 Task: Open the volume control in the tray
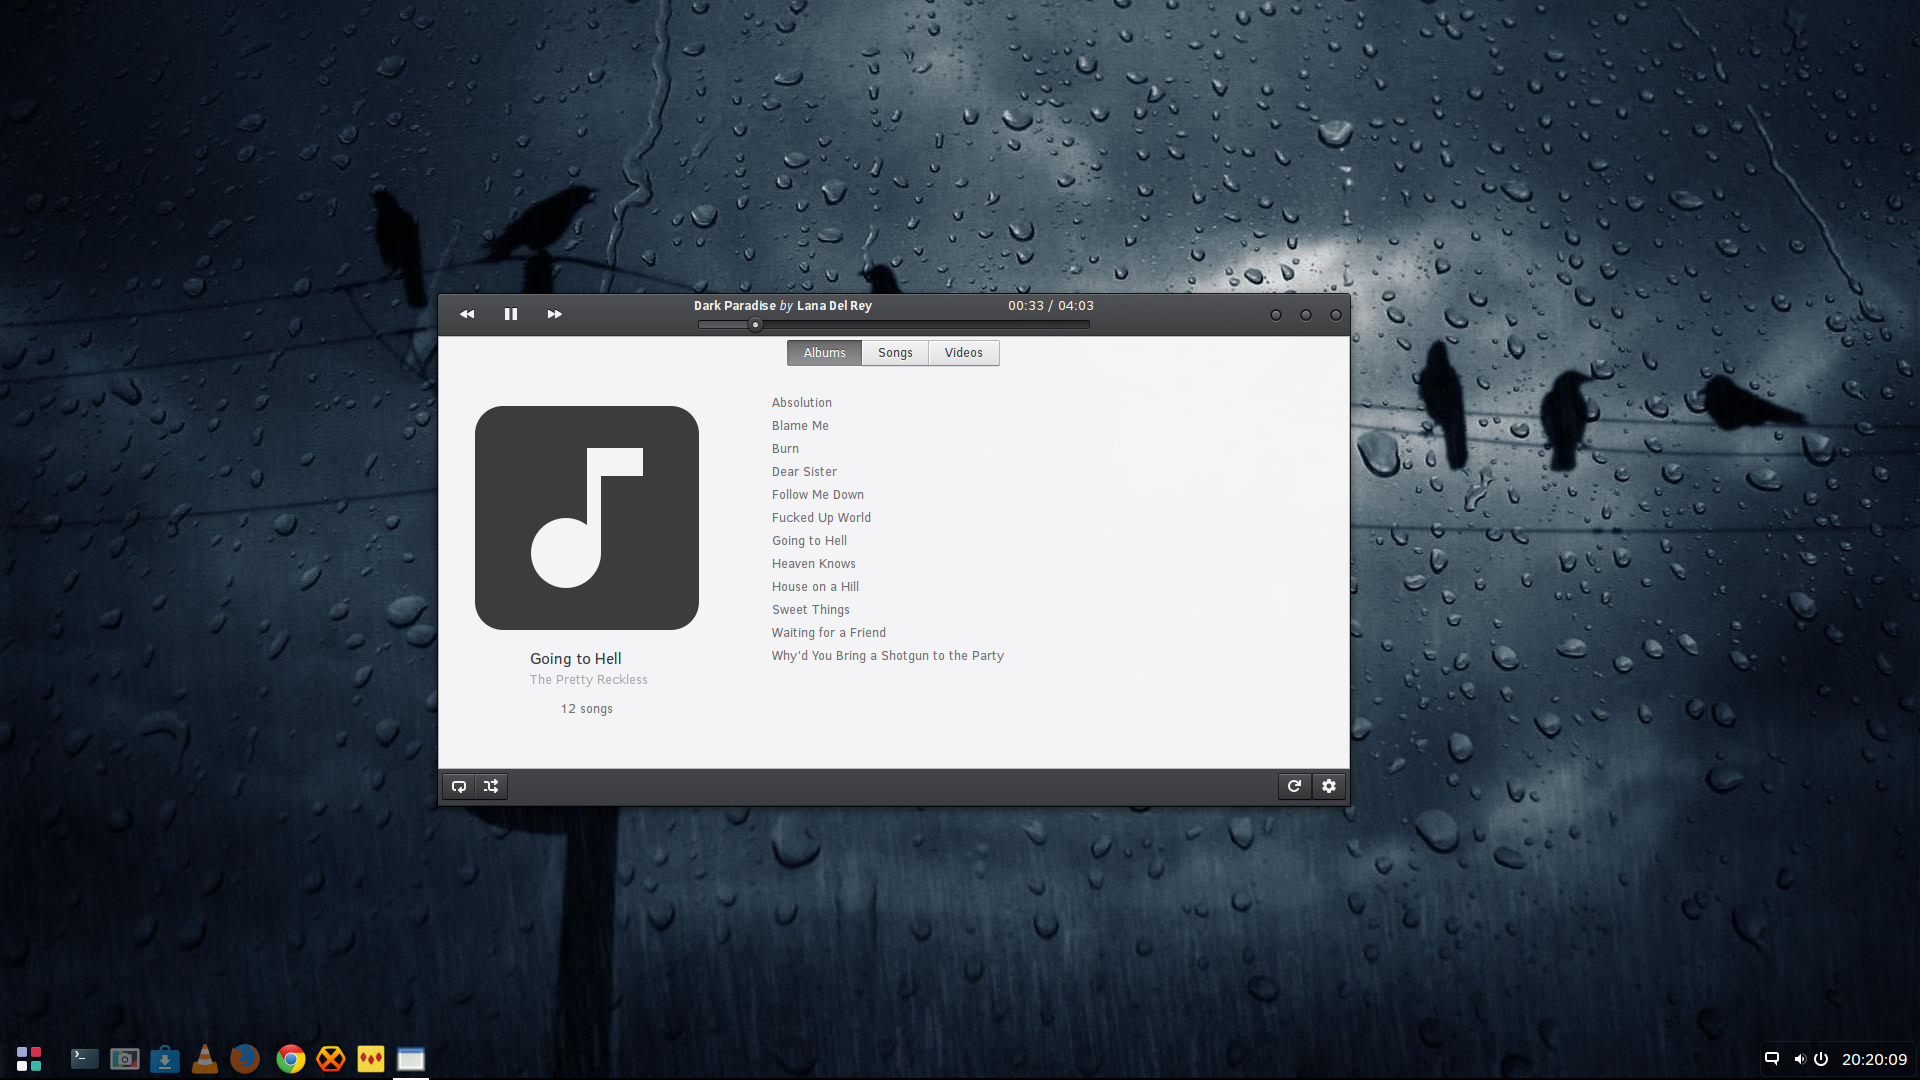pyautogui.click(x=1799, y=1059)
